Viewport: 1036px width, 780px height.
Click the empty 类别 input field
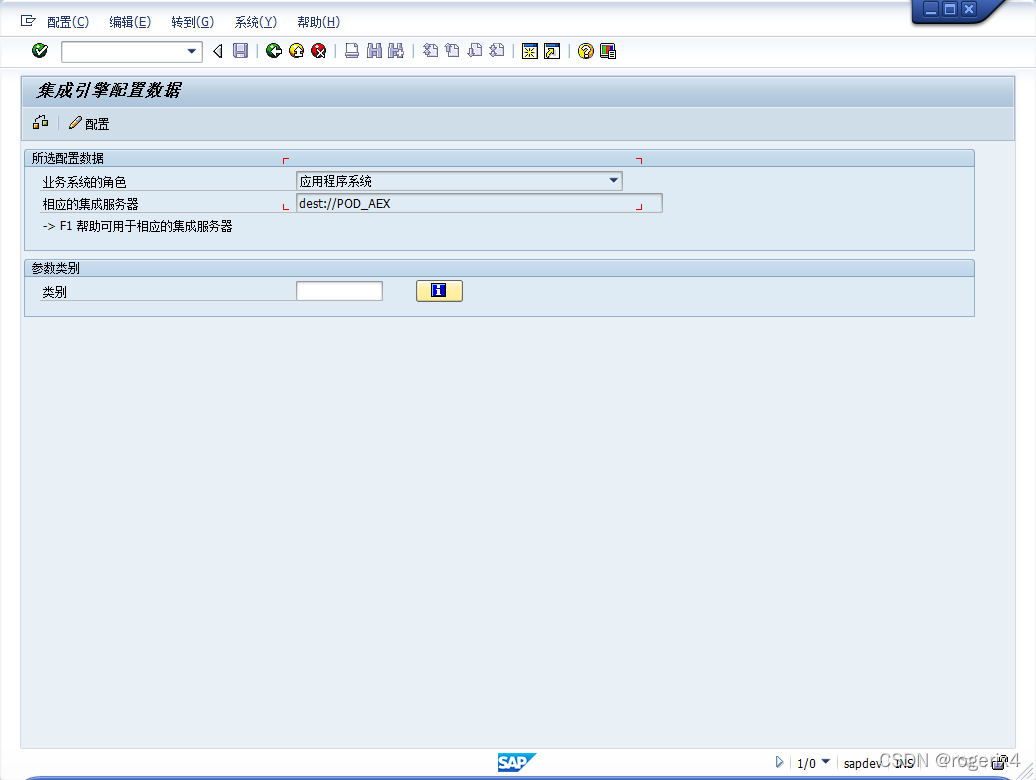tap(339, 291)
